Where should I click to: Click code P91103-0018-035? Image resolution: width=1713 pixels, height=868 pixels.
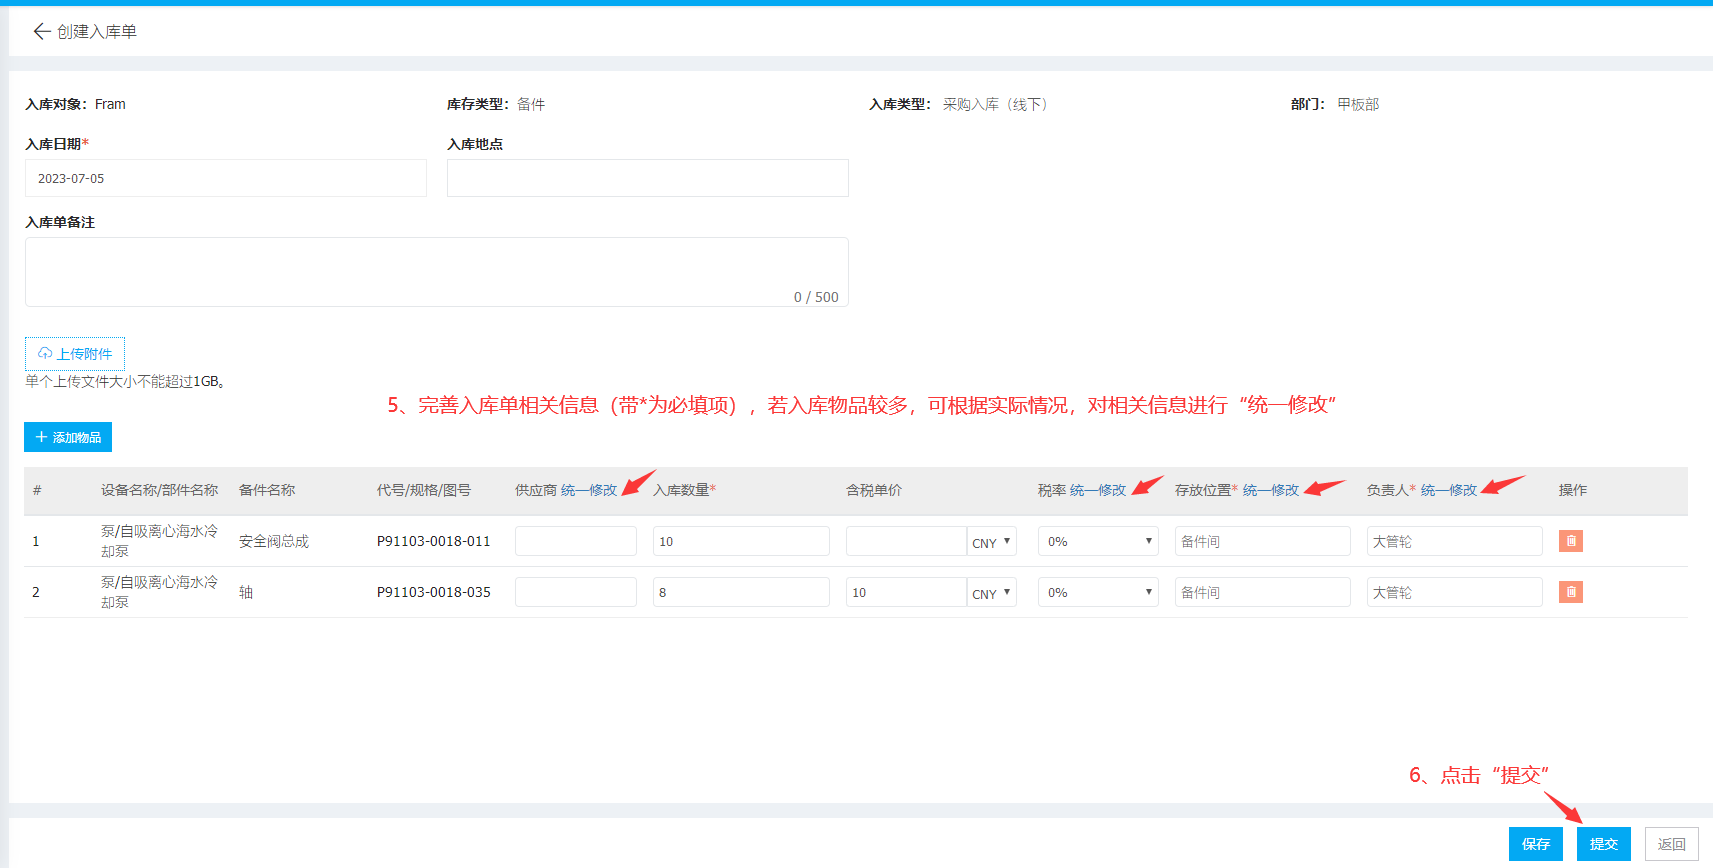click(434, 592)
